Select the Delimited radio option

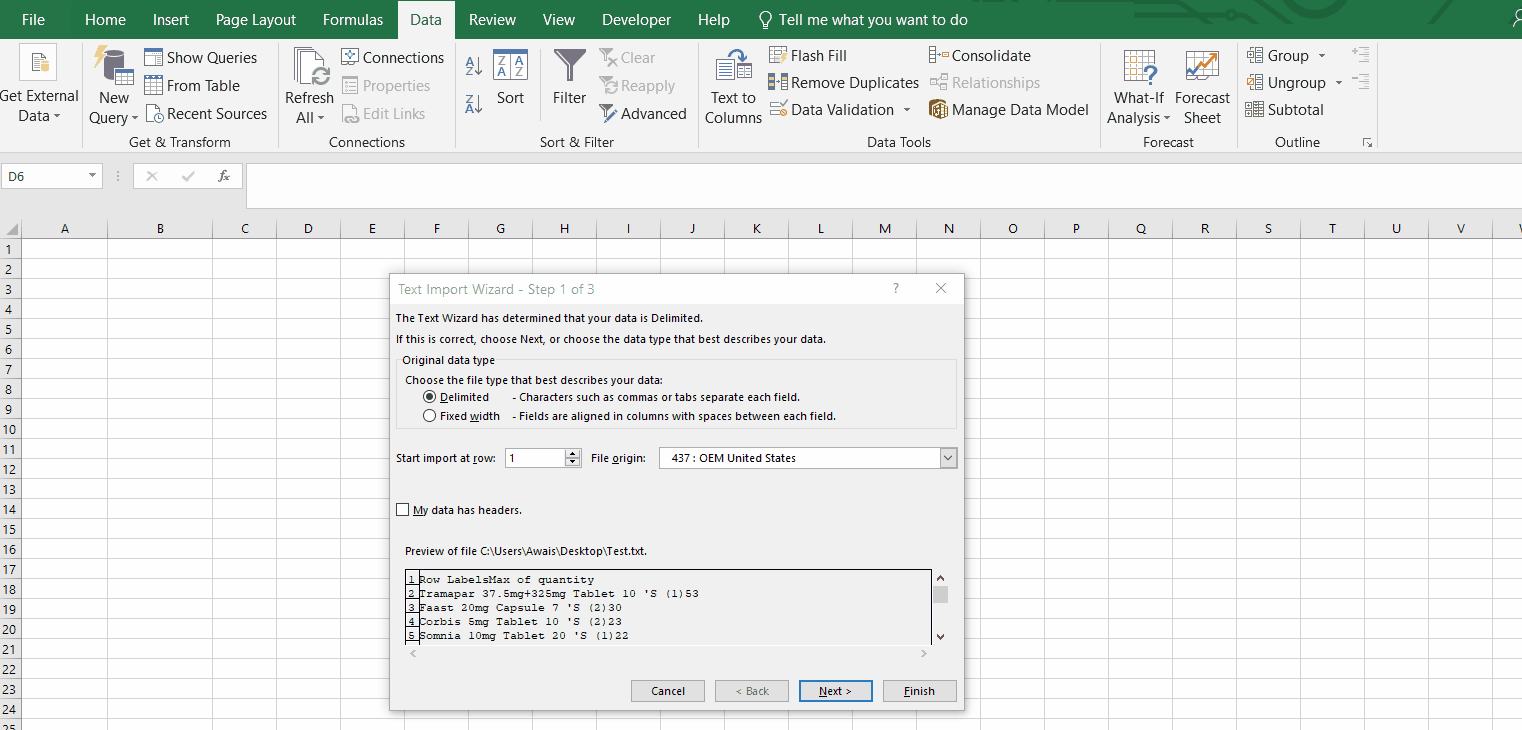pos(430,397)
